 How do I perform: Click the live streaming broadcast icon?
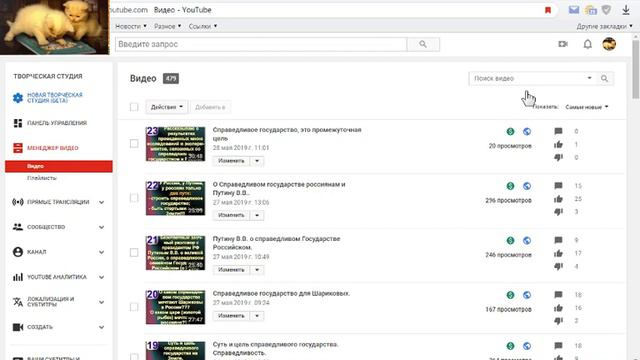(18, 202)
